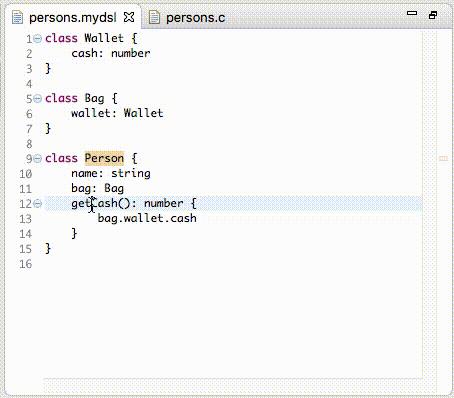Image resolution: width=454 pixels, height=398 pixels.
Task: Click the expression bag.wallet.cash
Action: point(147,218)
